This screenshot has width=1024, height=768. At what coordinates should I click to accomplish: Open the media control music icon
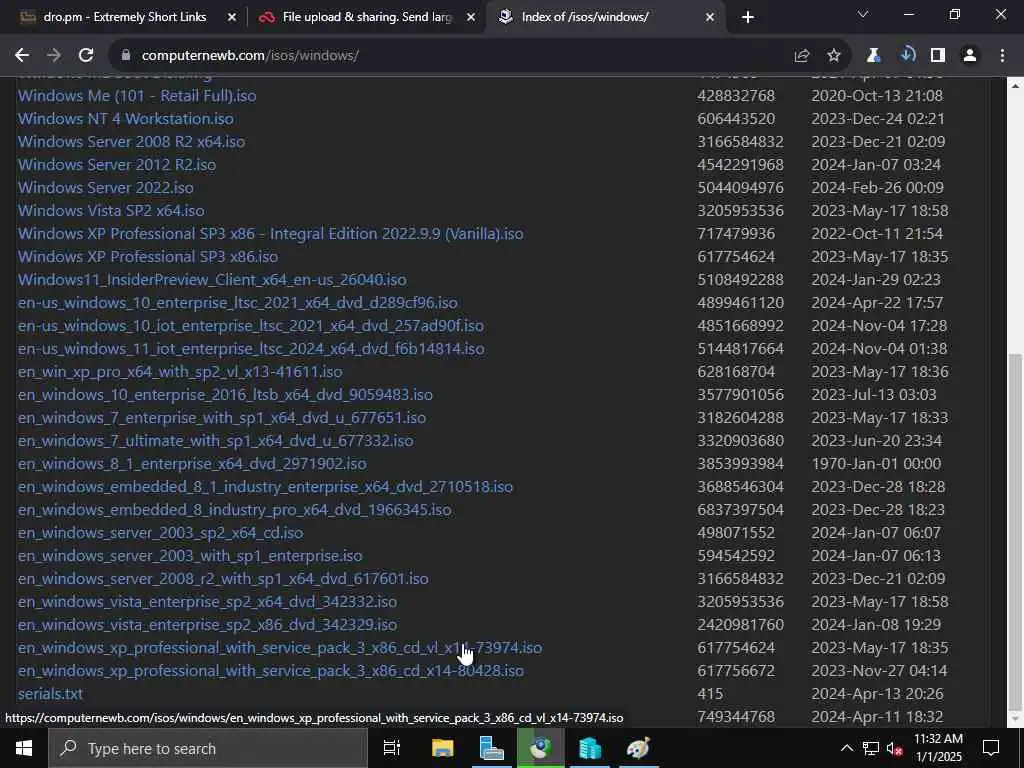tap(907, 56)
